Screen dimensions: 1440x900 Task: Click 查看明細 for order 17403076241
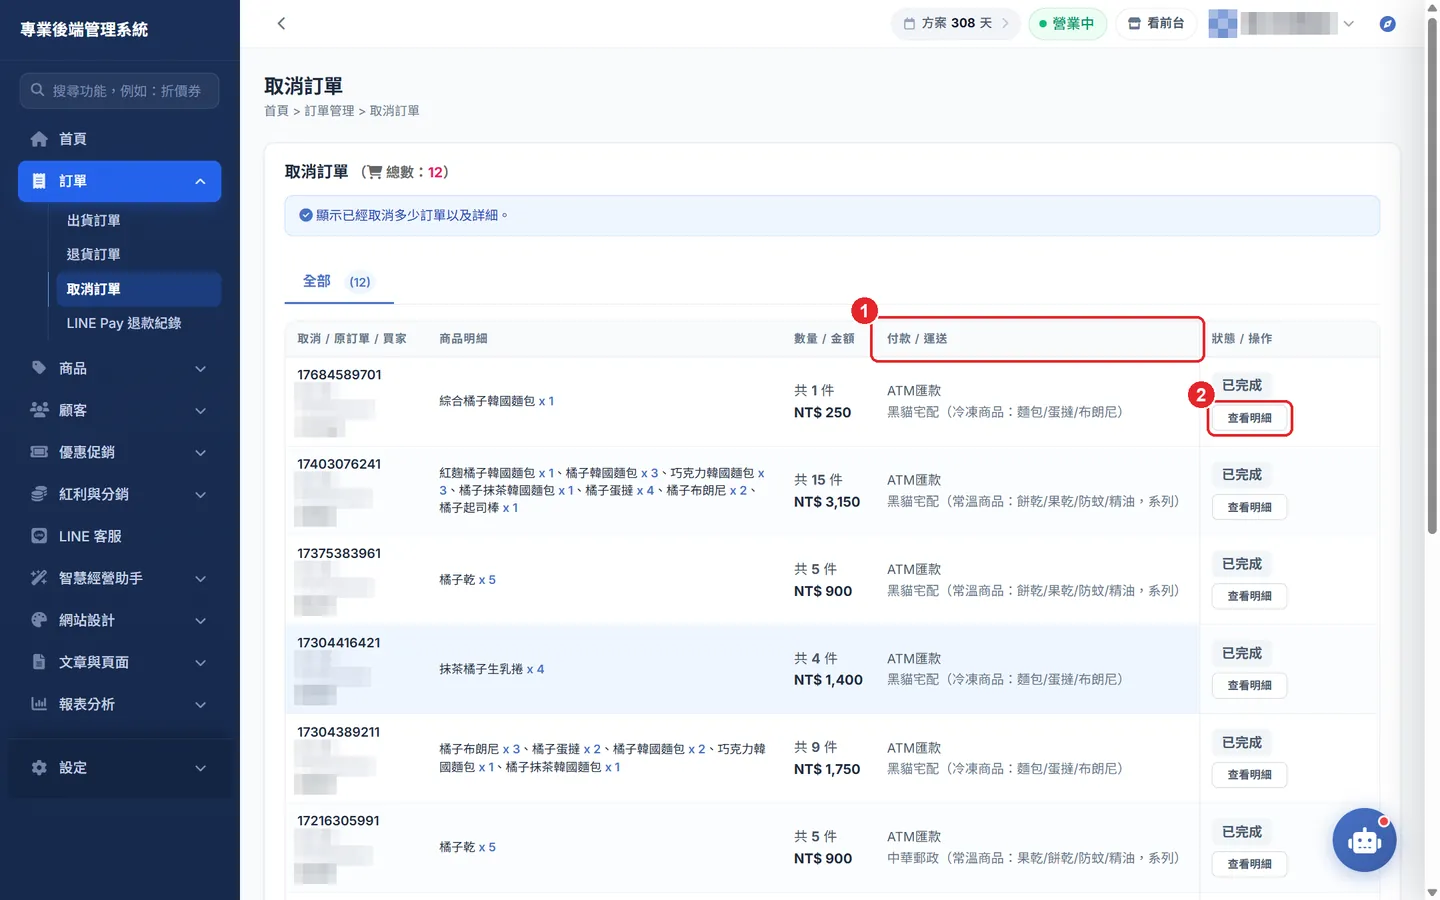pyautogui.click(x=1250, y=507)
